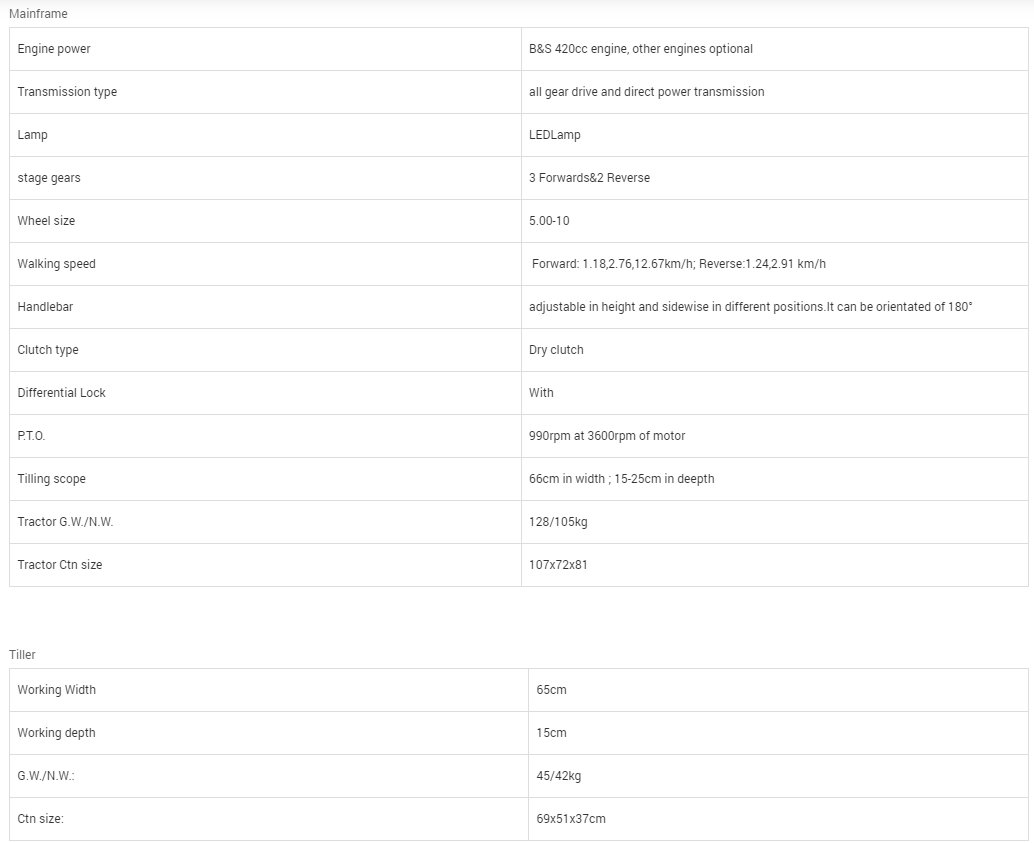This screenshot has width=1034, height=843.
Task: Click the Transmission type row label
Action: [67, 92]
